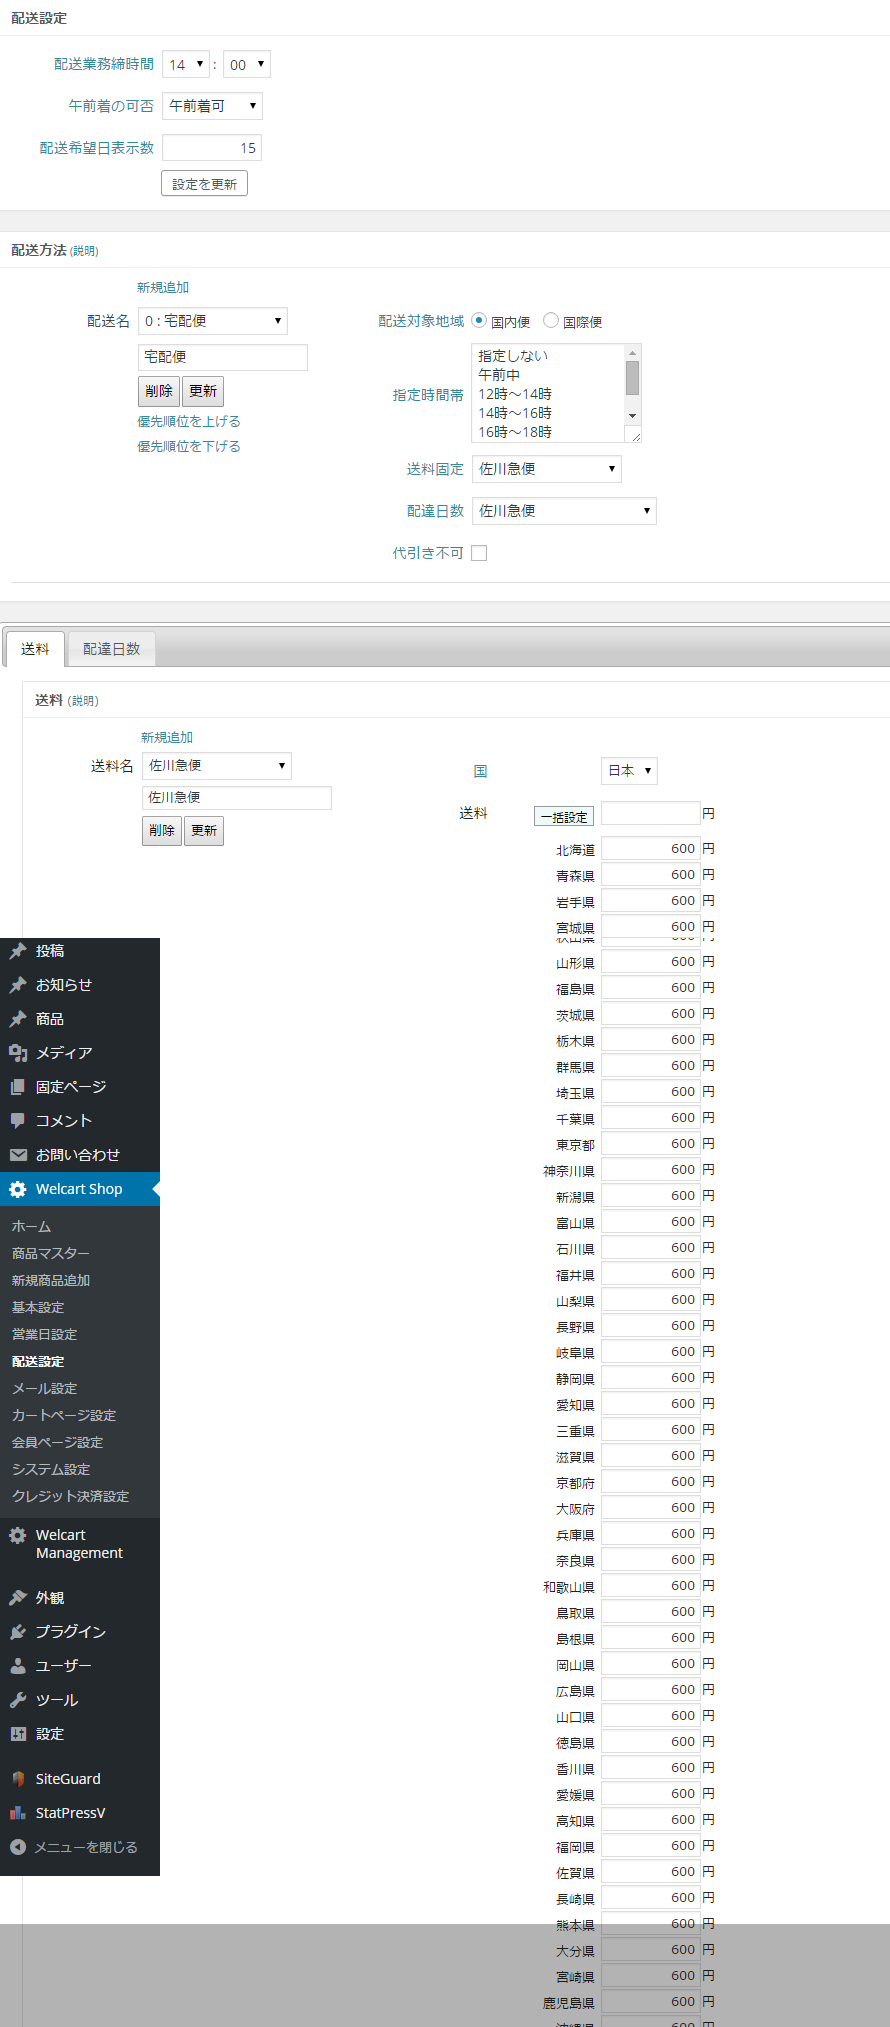Screen dimensions: 890x2027
Task: Open カートページ設定 in the submenu
Action: coord(63,1415)
